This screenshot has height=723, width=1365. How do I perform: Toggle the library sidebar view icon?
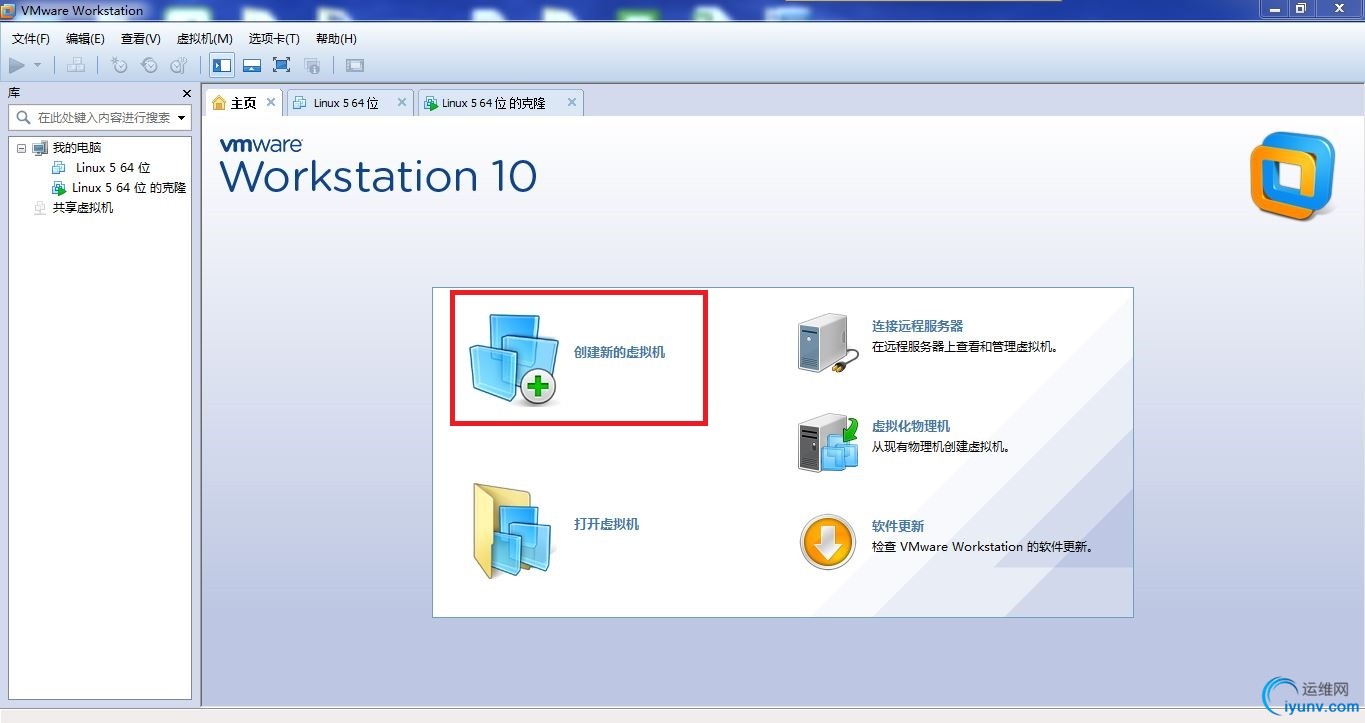(222, 66)
